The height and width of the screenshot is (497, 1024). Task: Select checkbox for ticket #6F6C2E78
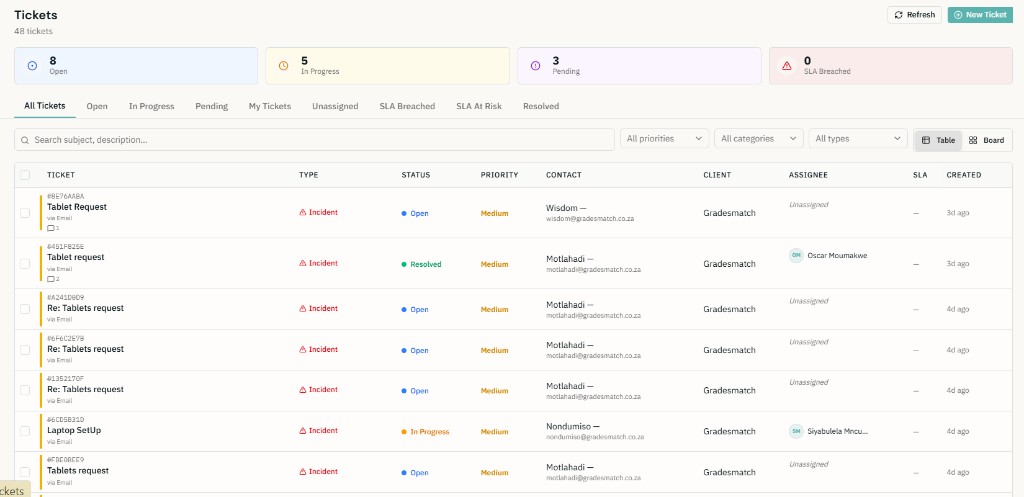[25, 350]
